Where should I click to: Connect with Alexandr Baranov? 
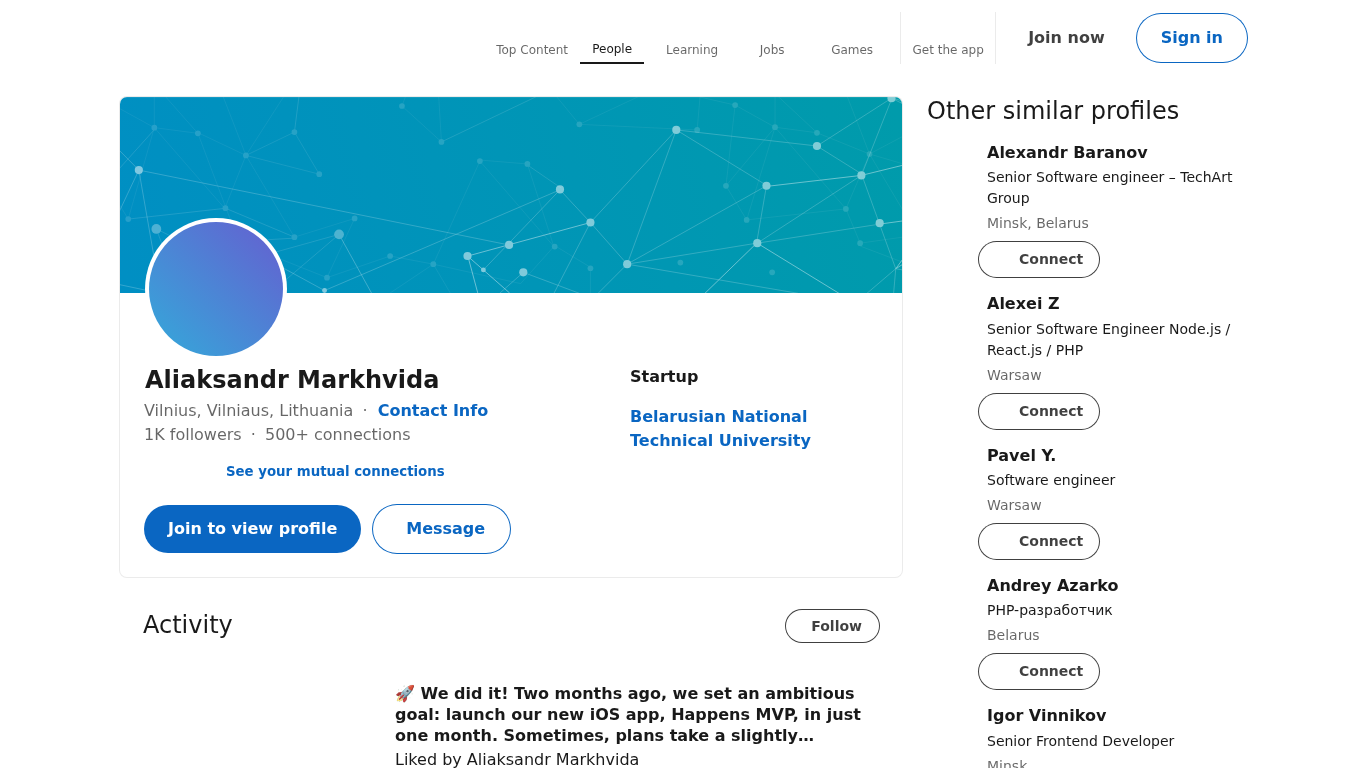pyautogui.click(x=1039, y=259)
